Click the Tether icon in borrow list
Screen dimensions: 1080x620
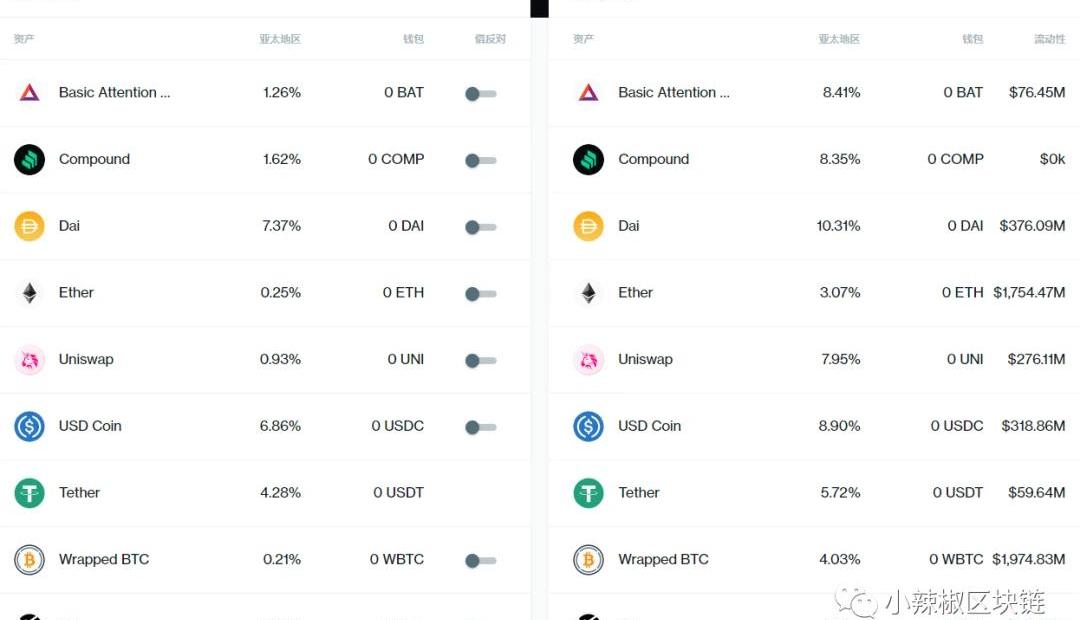click(588, 493)
